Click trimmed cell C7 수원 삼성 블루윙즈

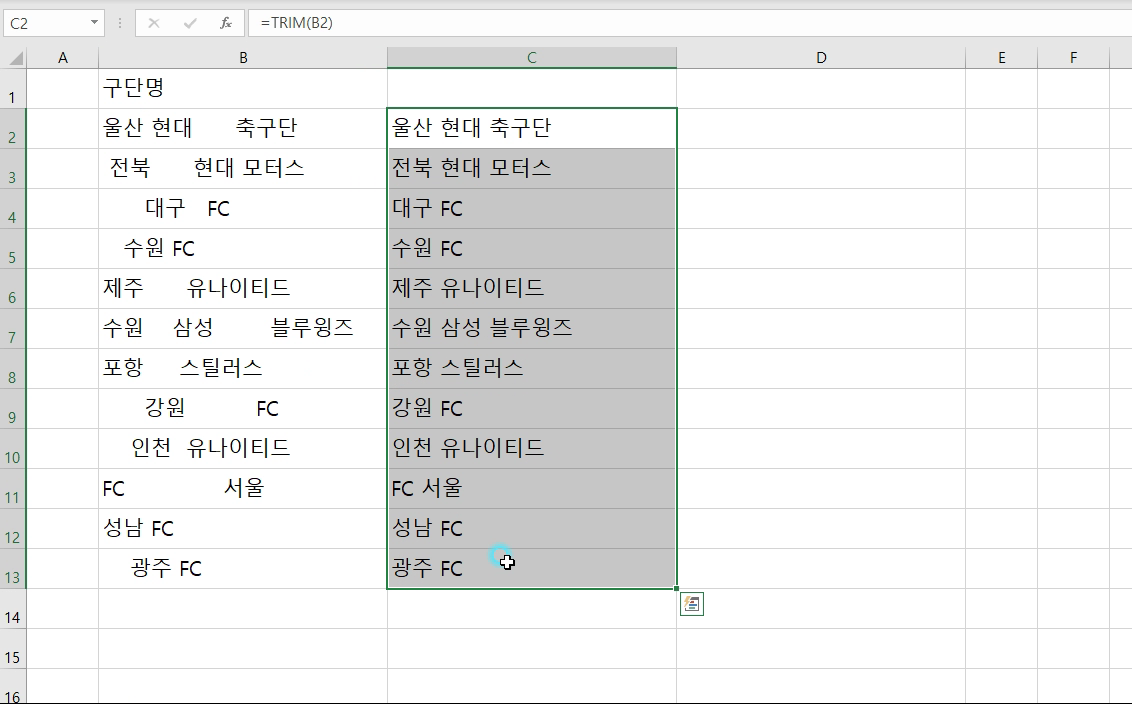tap(532, 329)
